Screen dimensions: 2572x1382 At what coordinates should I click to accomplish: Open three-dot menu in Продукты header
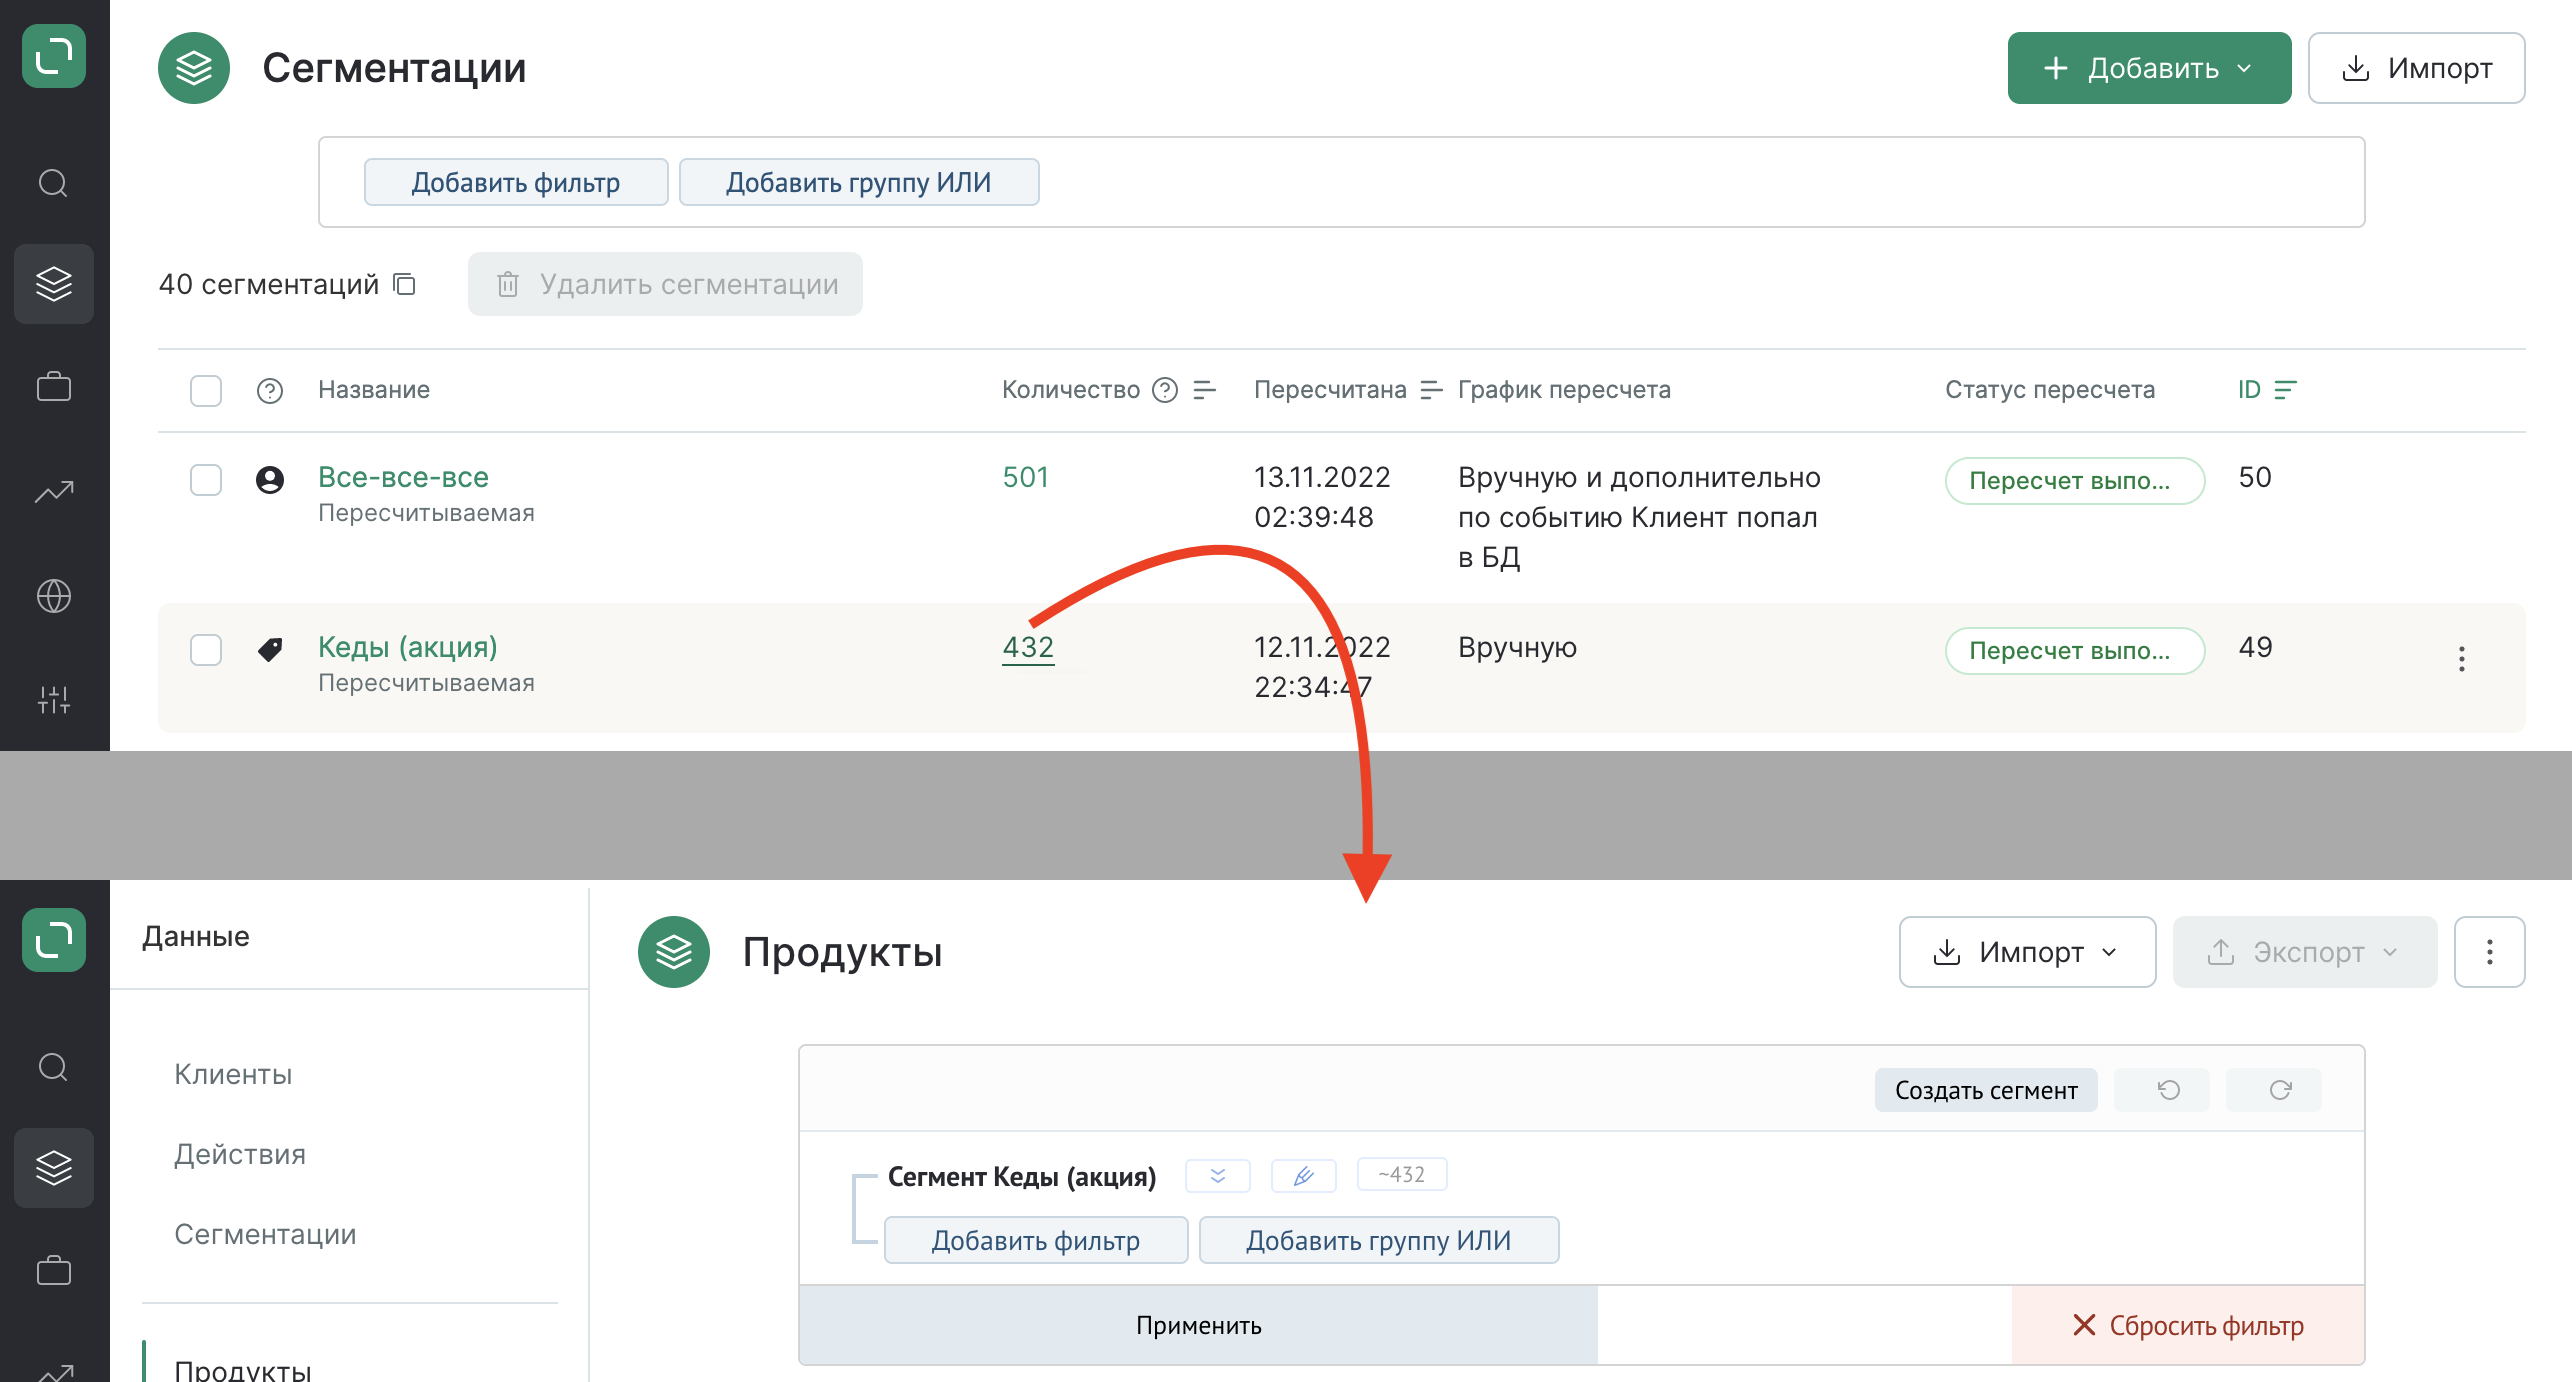point(2490,952)
